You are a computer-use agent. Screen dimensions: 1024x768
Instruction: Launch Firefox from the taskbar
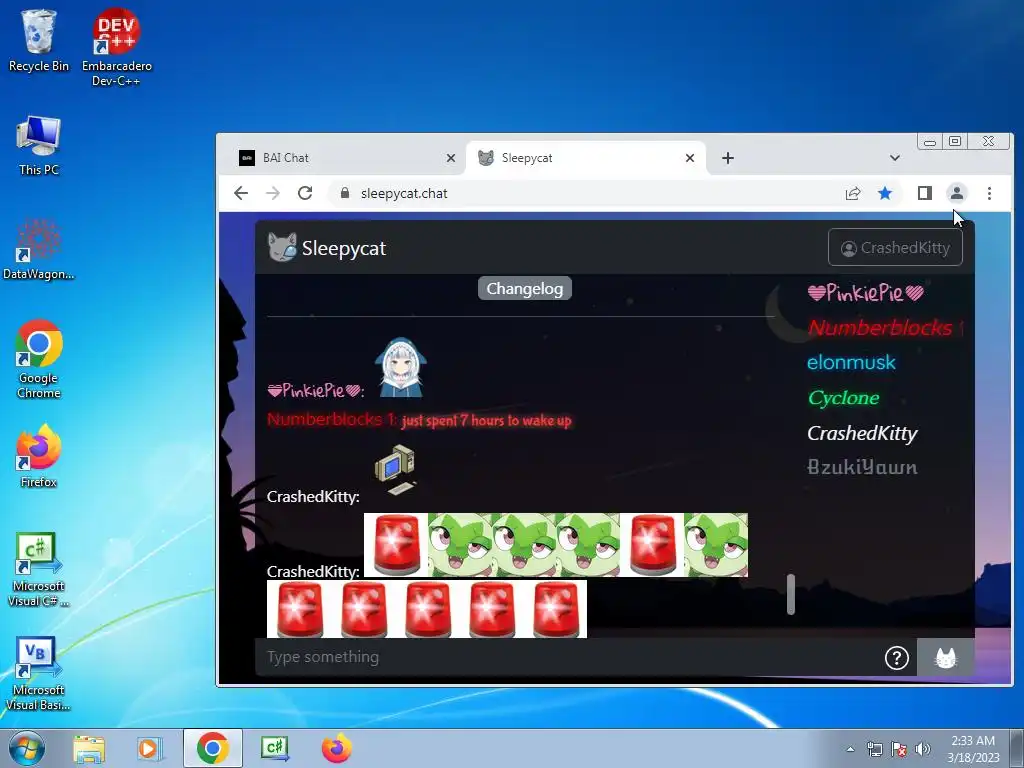336,748
